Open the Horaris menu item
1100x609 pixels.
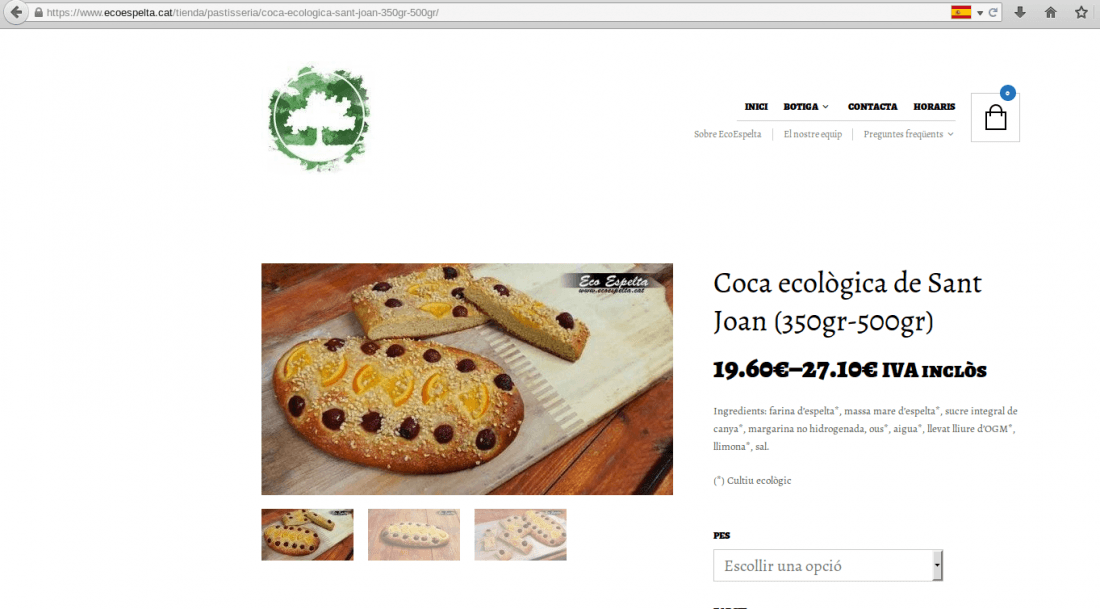[x=934, y=107]
